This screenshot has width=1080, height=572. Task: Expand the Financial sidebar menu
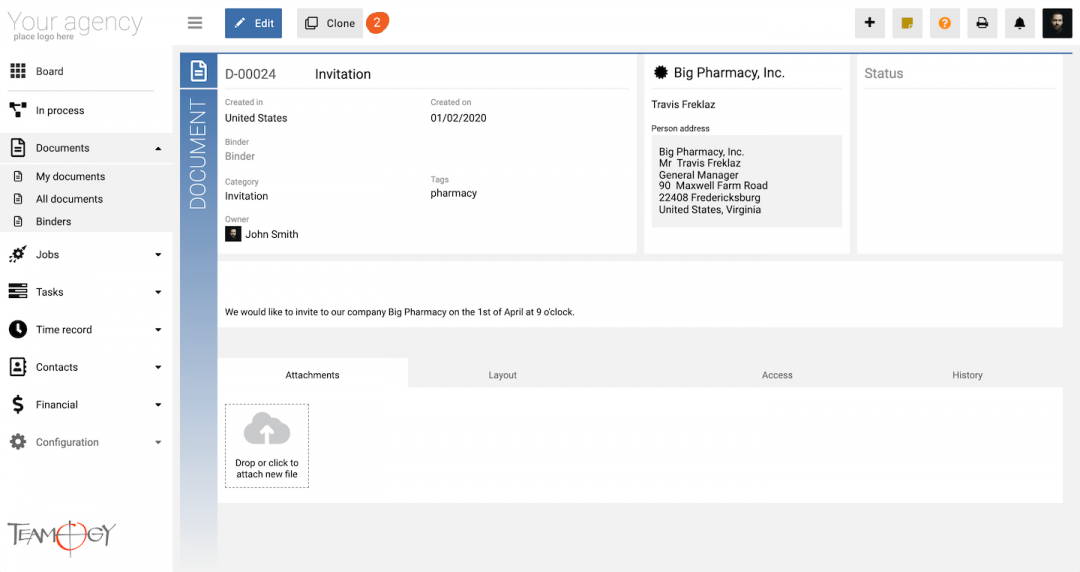point(158,405)
